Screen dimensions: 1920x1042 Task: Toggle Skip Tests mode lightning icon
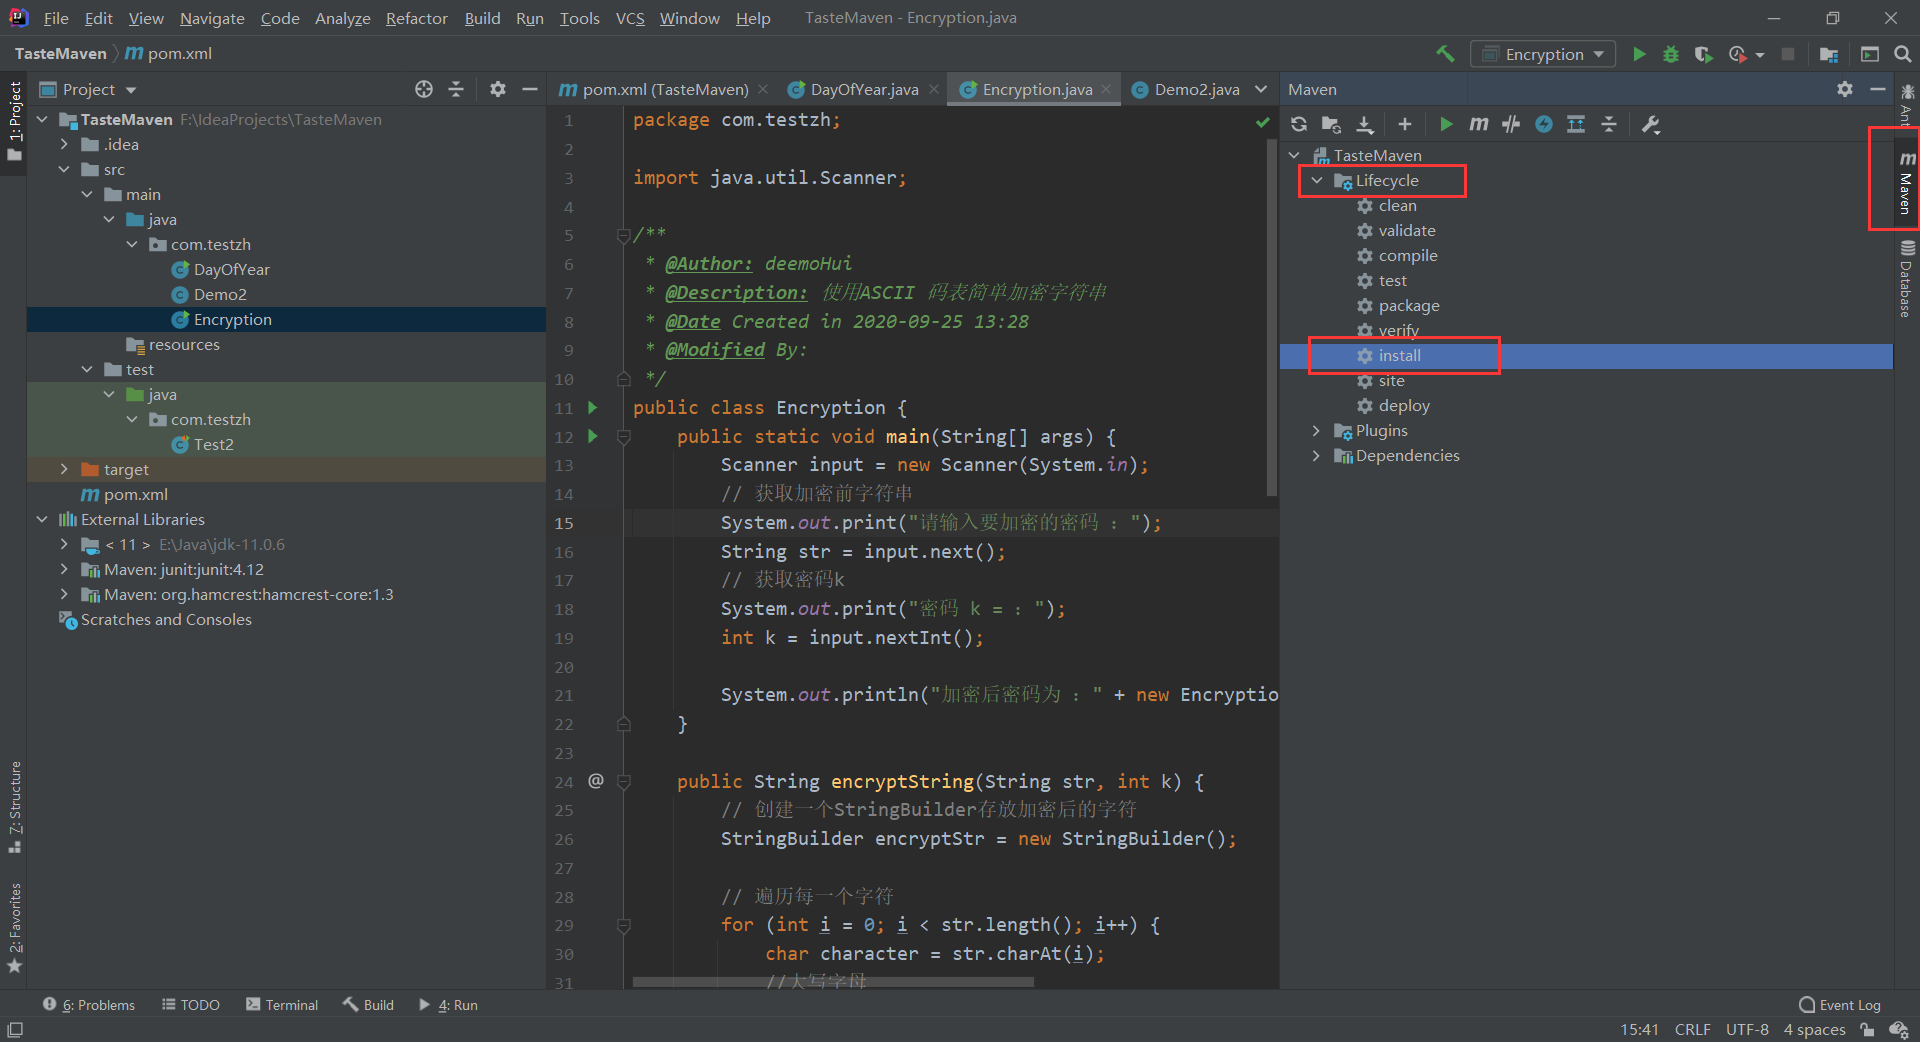[x=1544, y=124]
